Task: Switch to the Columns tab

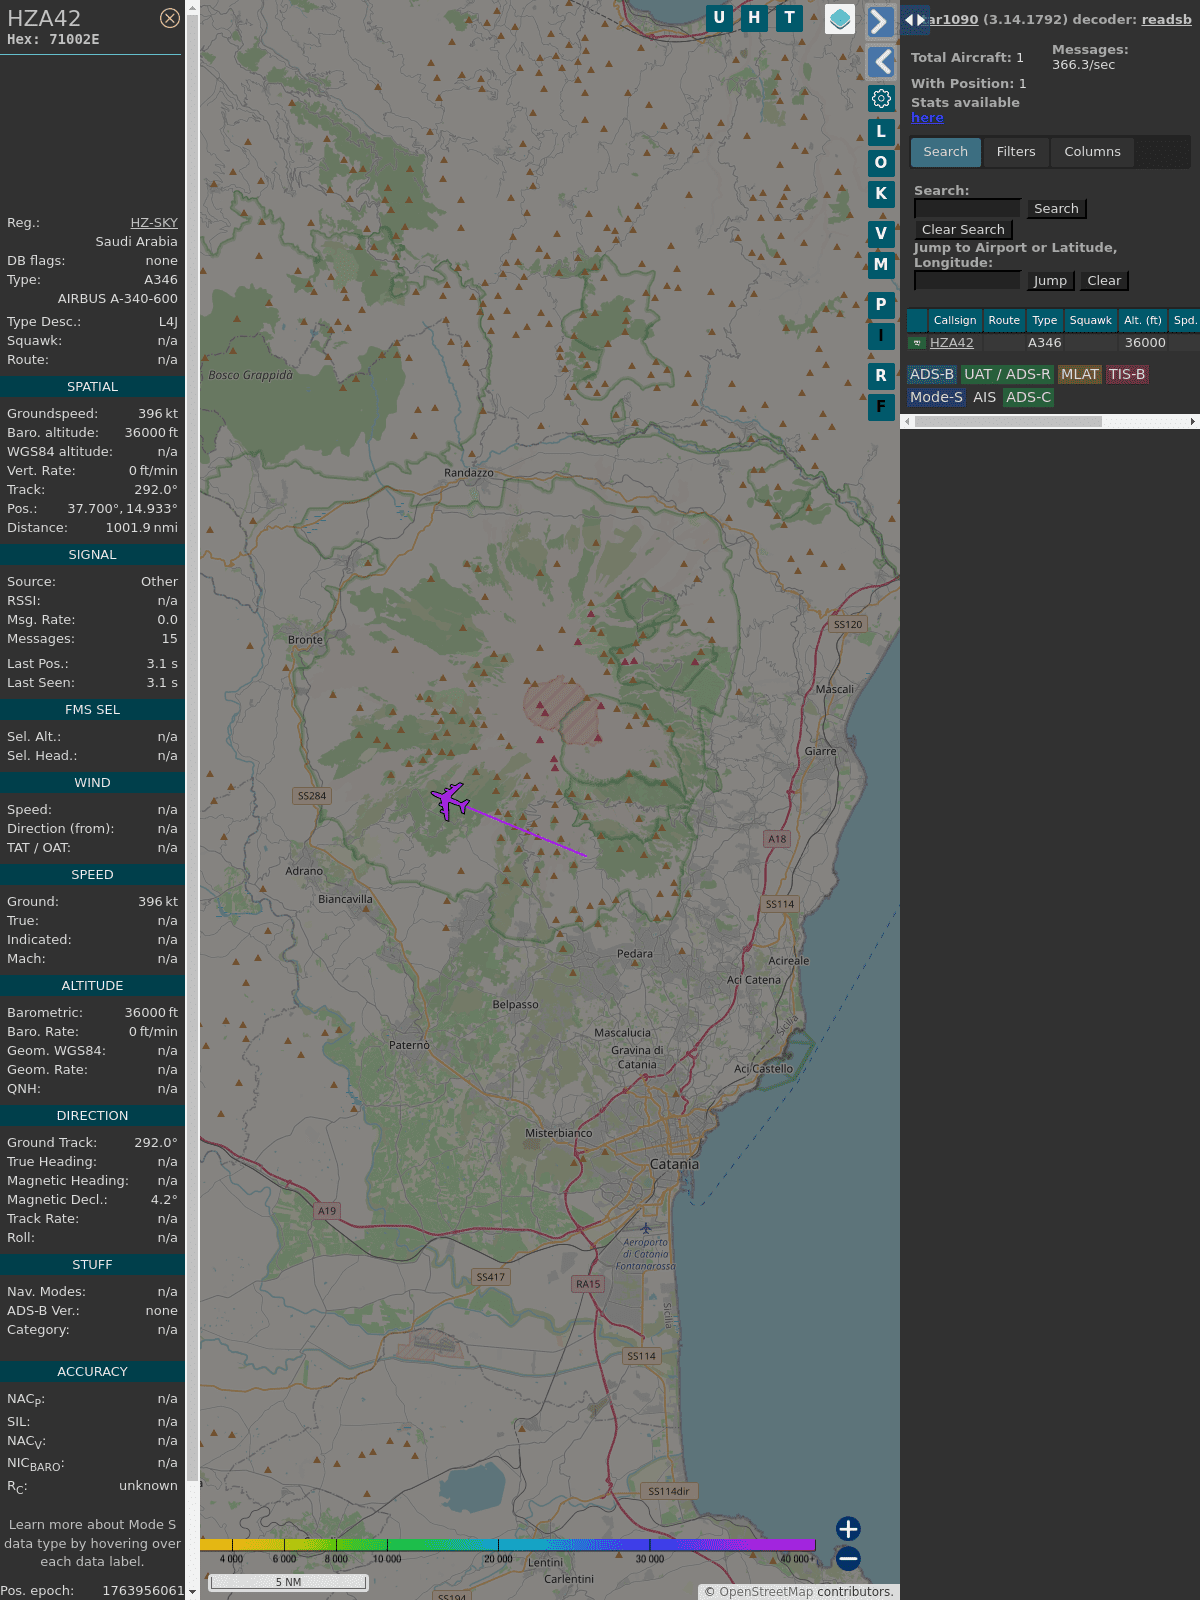Action: pos(1092,152)
